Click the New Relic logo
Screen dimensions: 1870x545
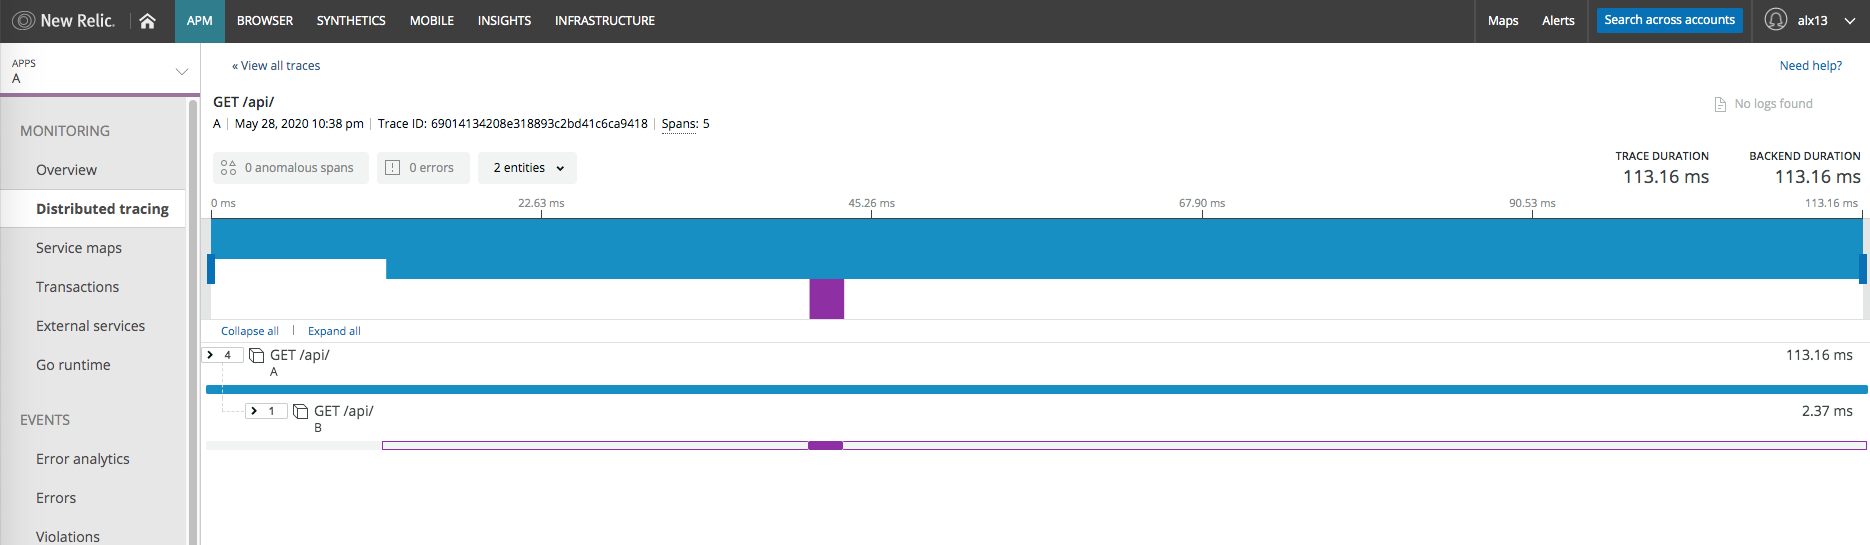pyautogui.click(x=64, y=20)
